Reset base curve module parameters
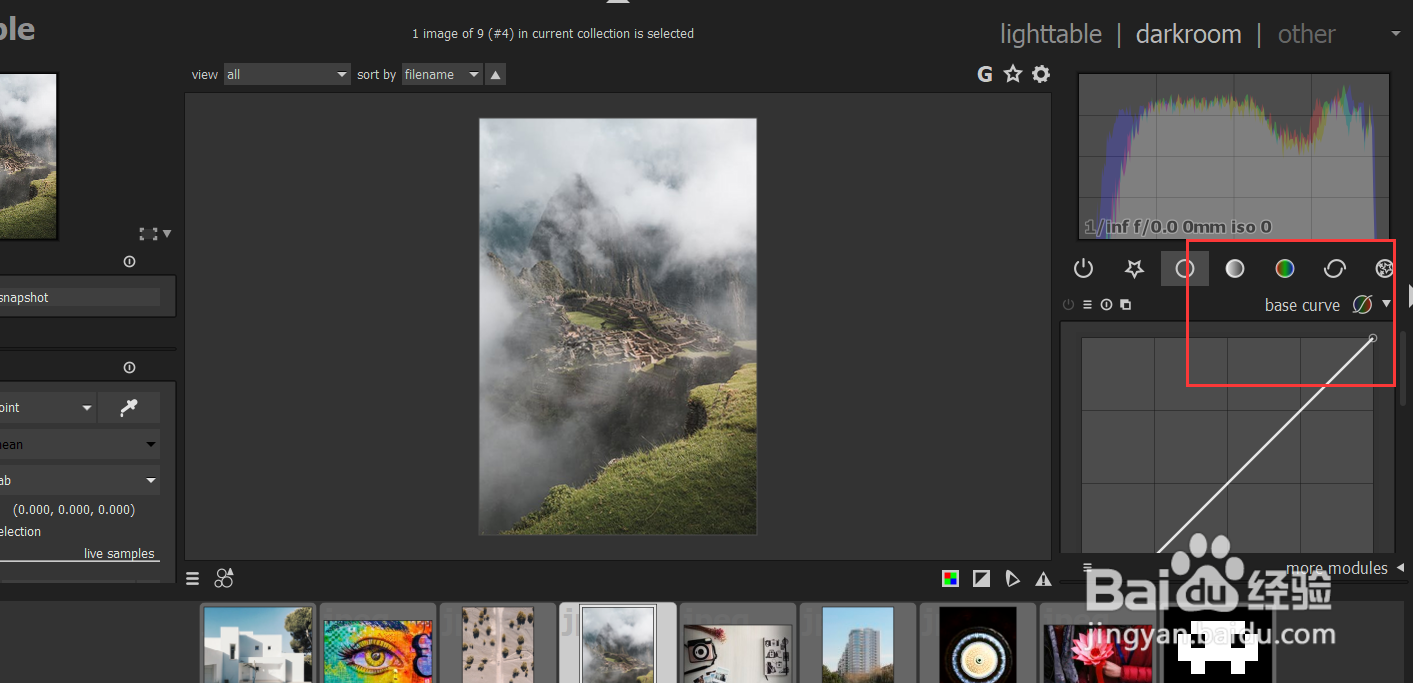This screenshot has width=1413, height=683. [x=1106, y=305]
